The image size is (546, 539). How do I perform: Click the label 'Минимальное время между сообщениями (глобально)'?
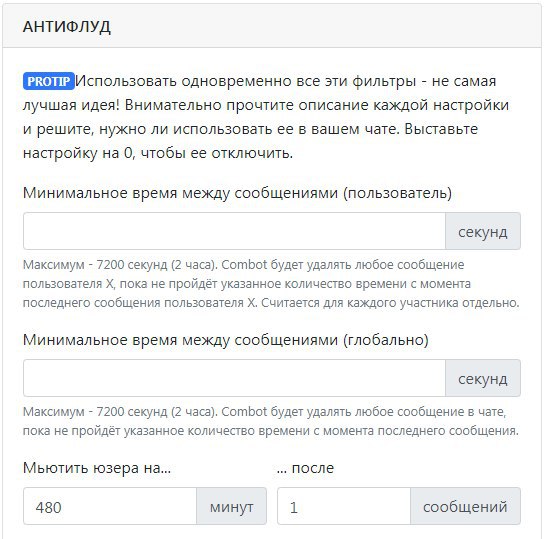226,340
